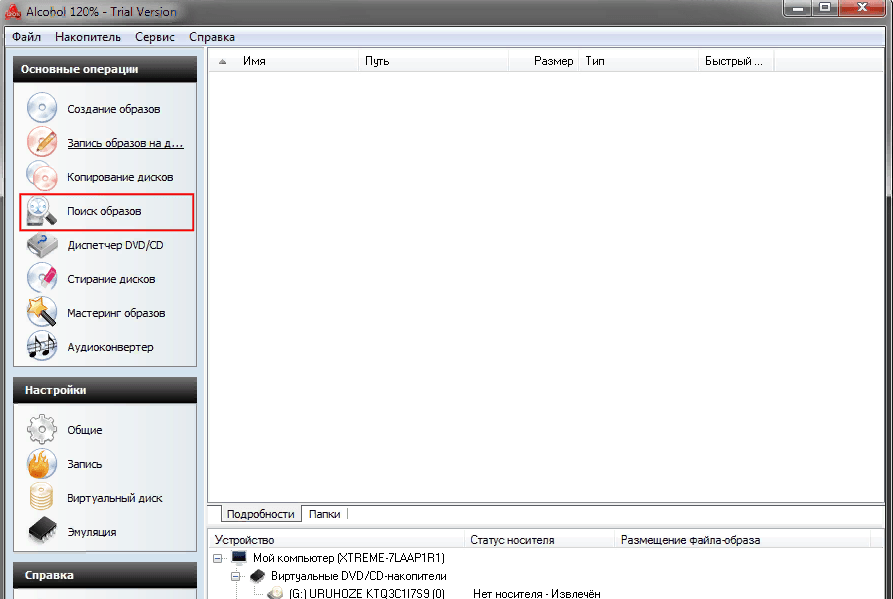Toggle the Справка sidebar panel header
This screenshot has height=599, width=893.
(x=105, y=575)
